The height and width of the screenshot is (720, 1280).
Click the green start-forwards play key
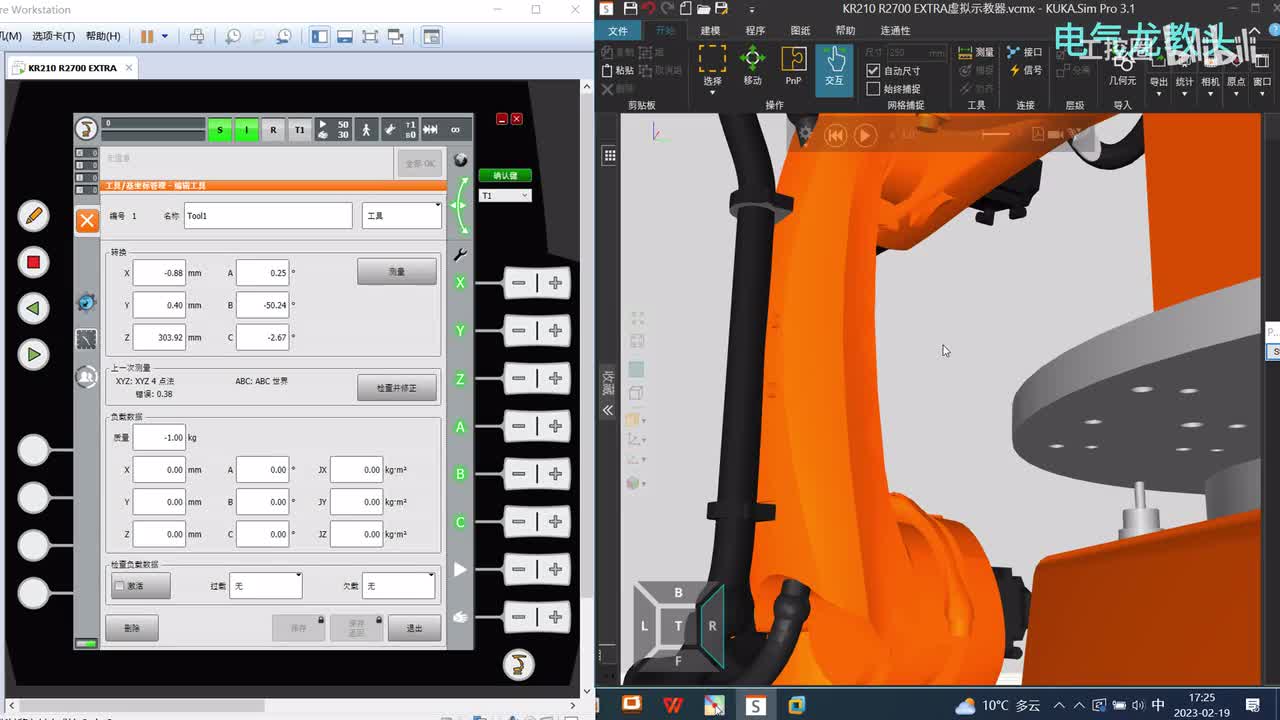coord(33,354)
